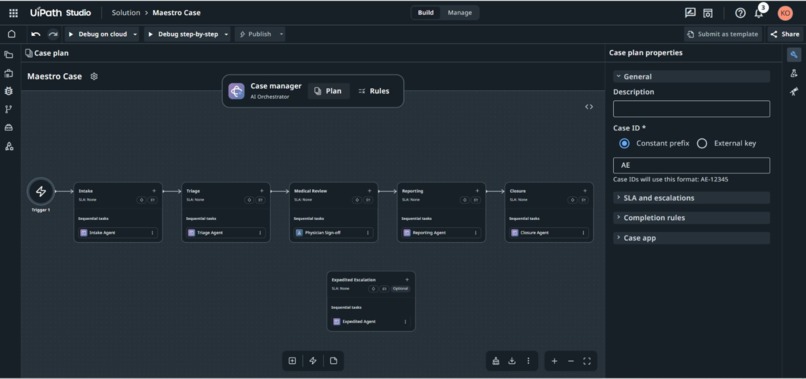
Task: Click in the Description field
Action: 691,109
